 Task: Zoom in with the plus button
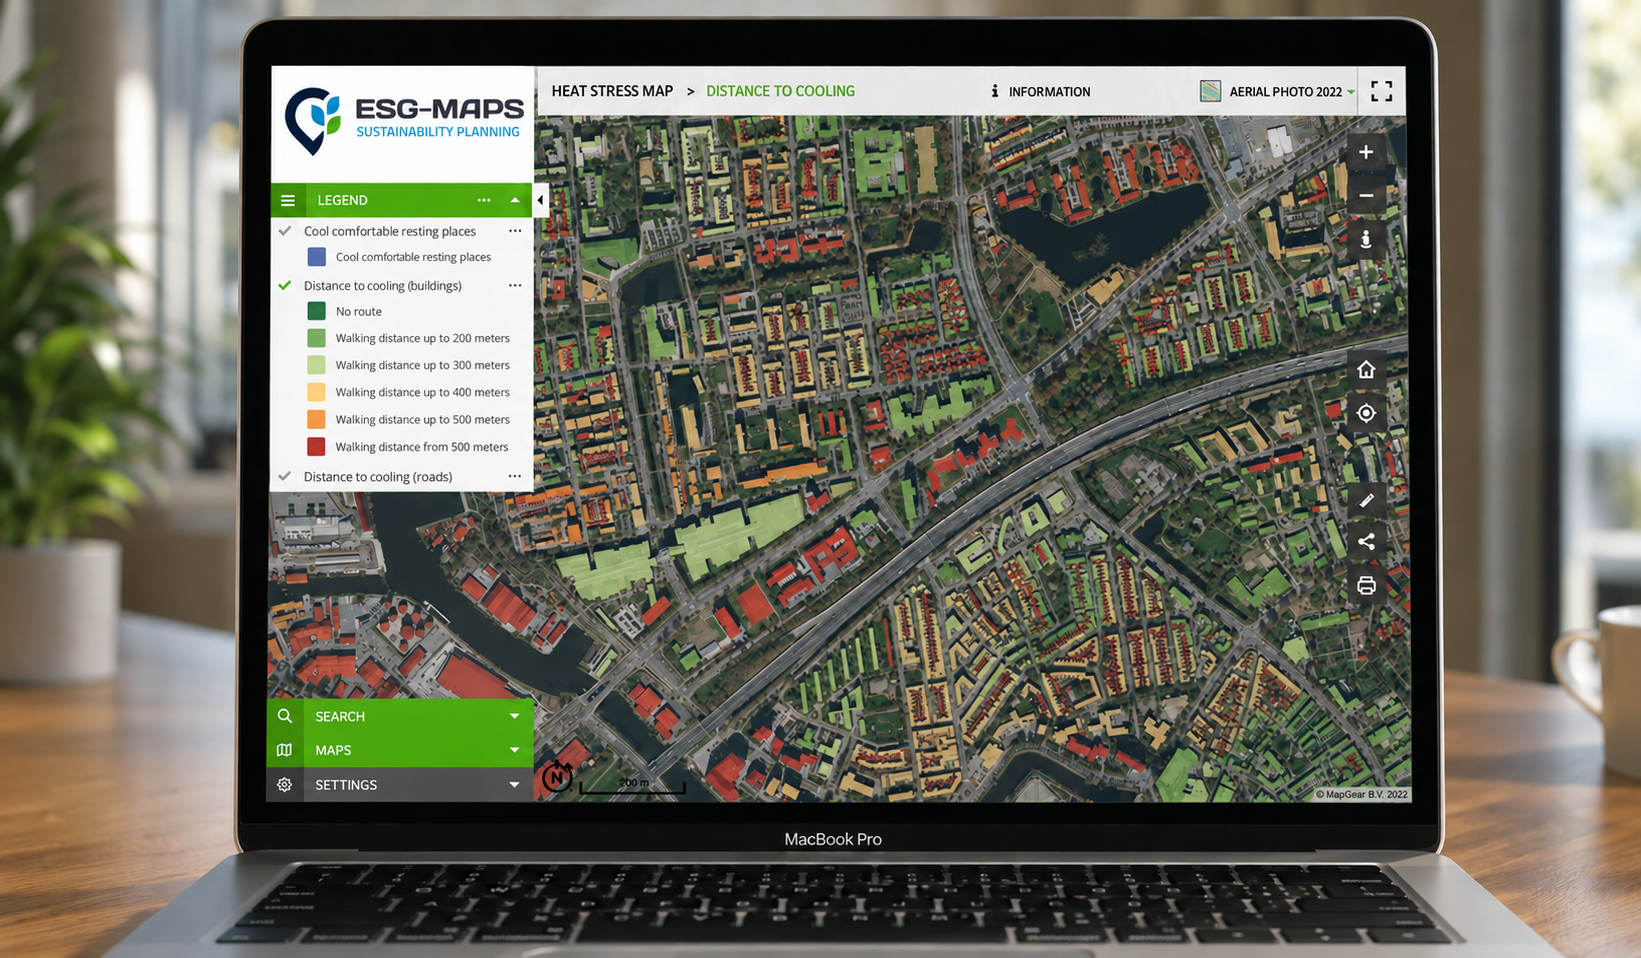[x=1366, y=152]
